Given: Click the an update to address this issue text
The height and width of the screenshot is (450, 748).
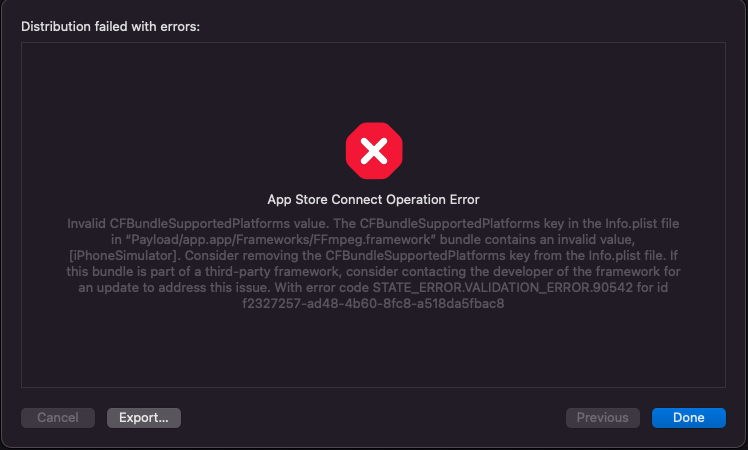Looking at the screenshot, I should (174, 288).
